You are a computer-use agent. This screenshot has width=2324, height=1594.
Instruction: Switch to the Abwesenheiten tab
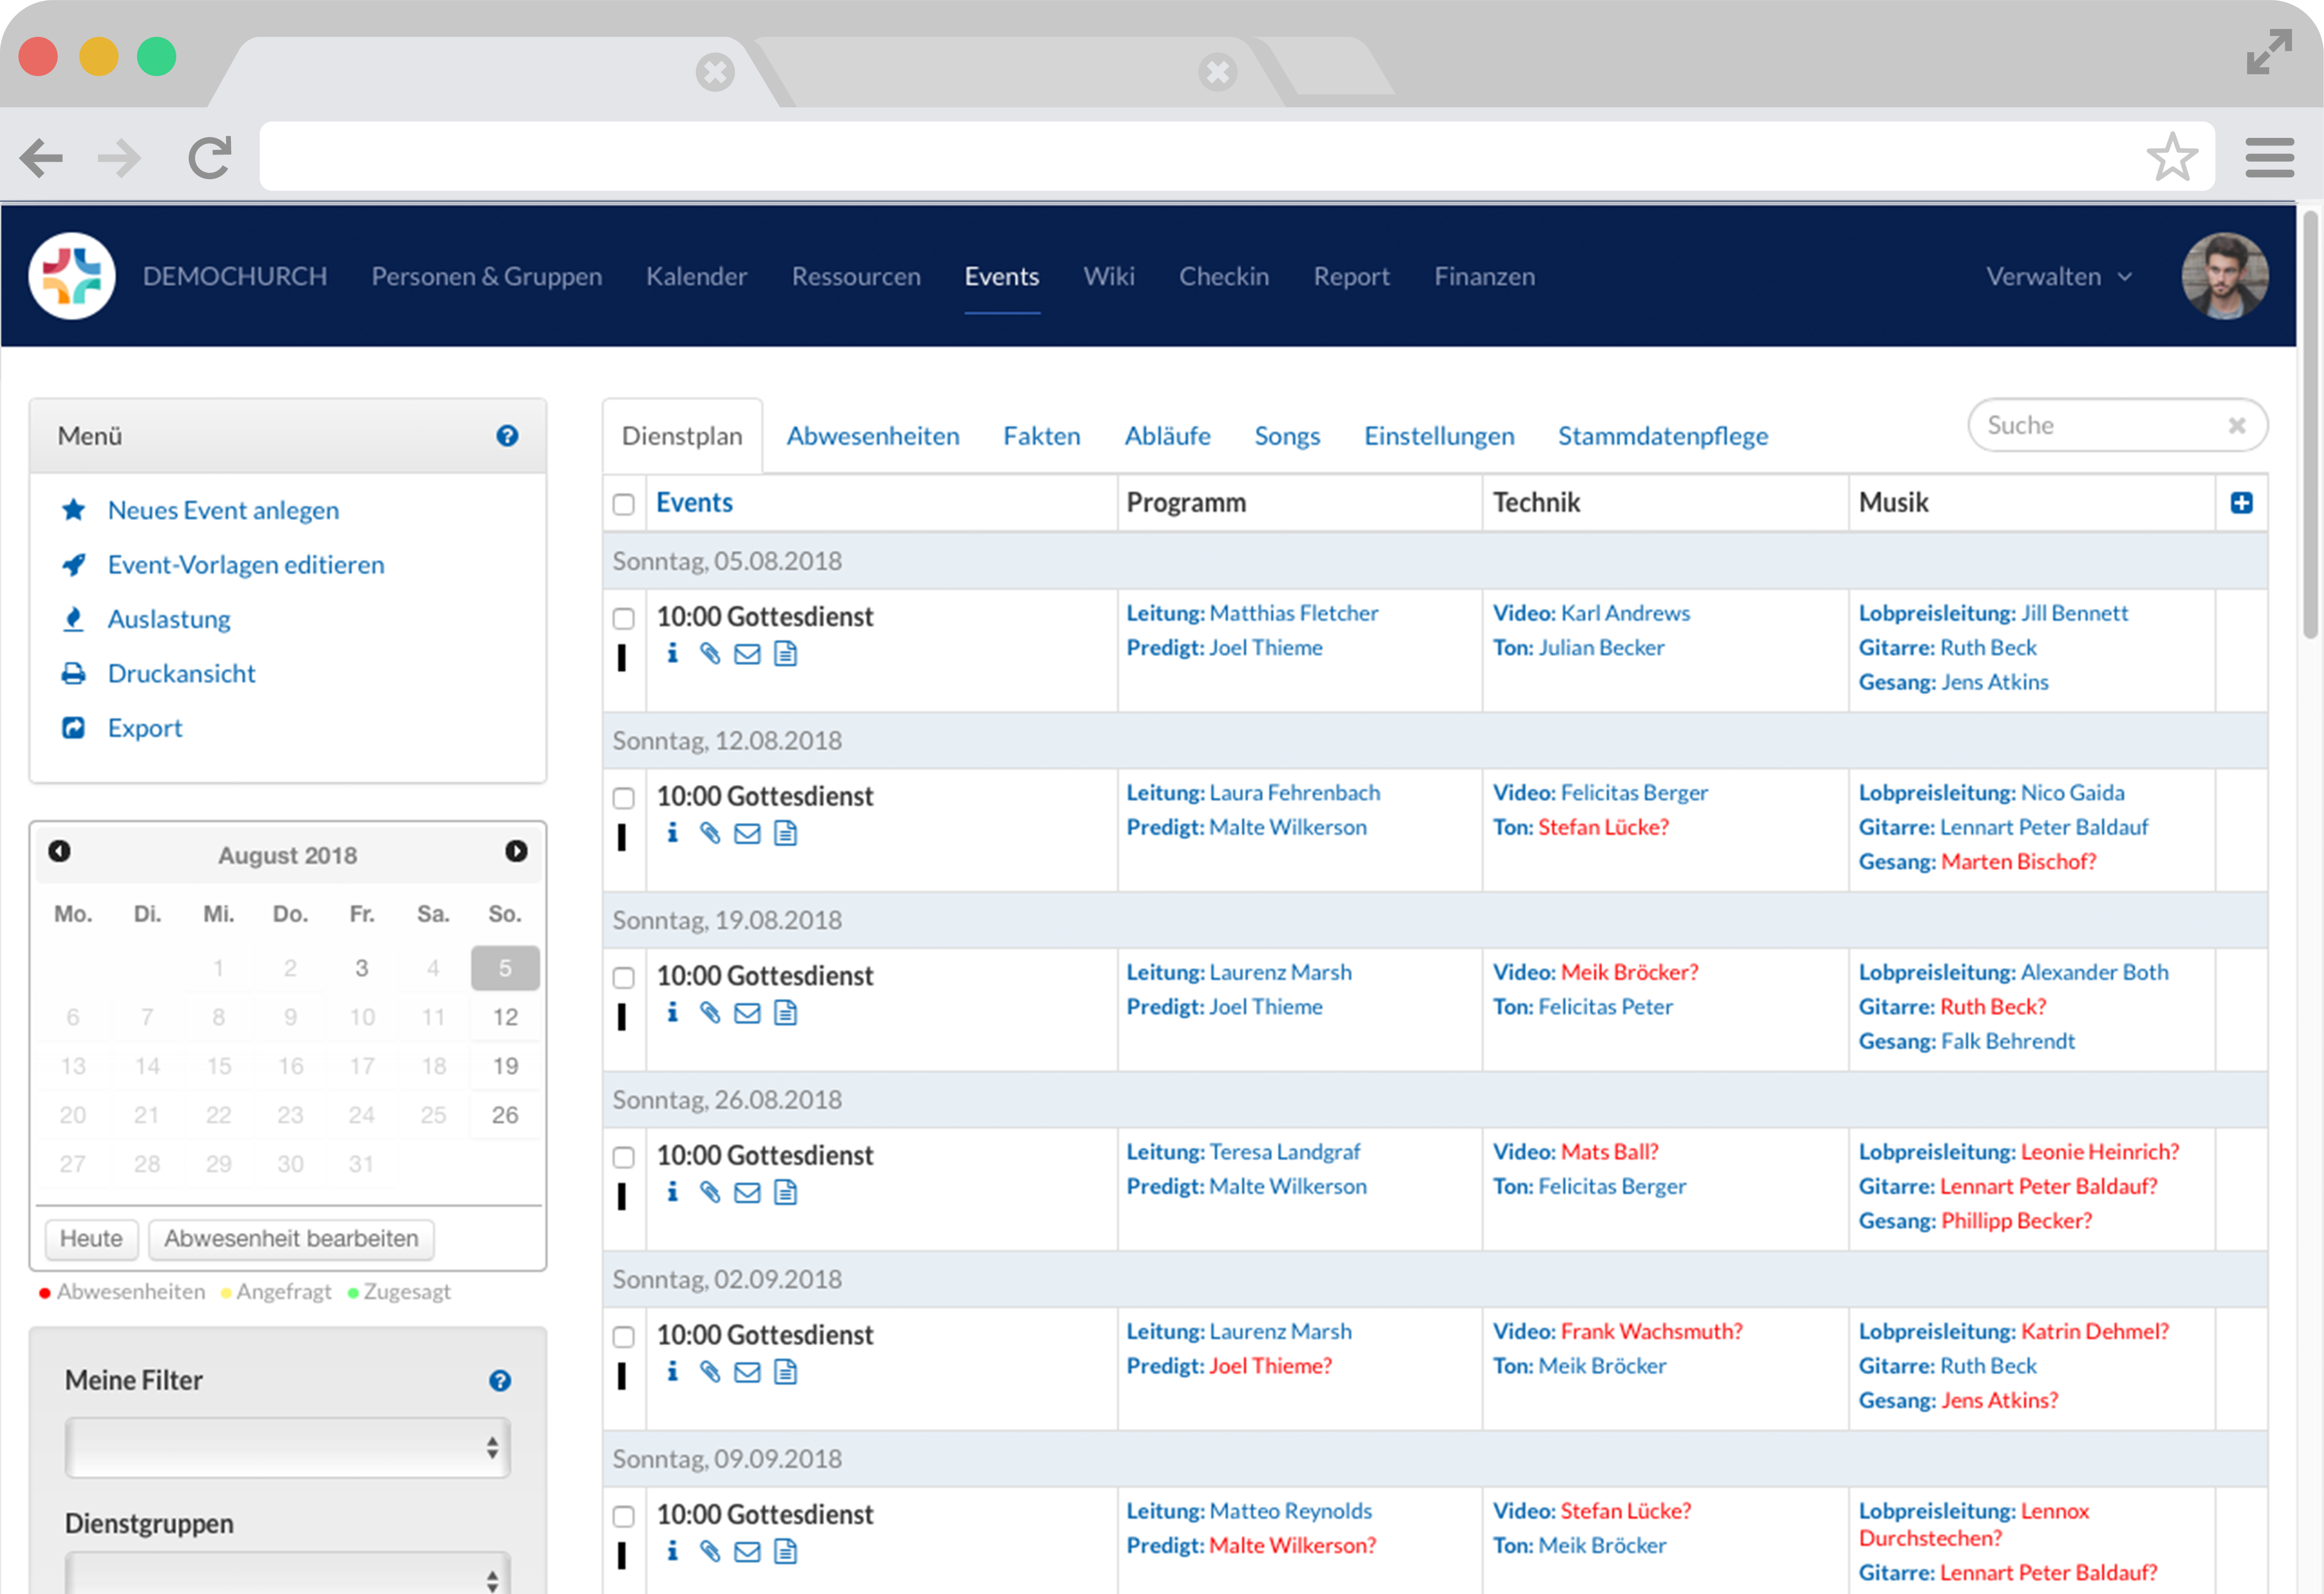[x=872, y=436]
